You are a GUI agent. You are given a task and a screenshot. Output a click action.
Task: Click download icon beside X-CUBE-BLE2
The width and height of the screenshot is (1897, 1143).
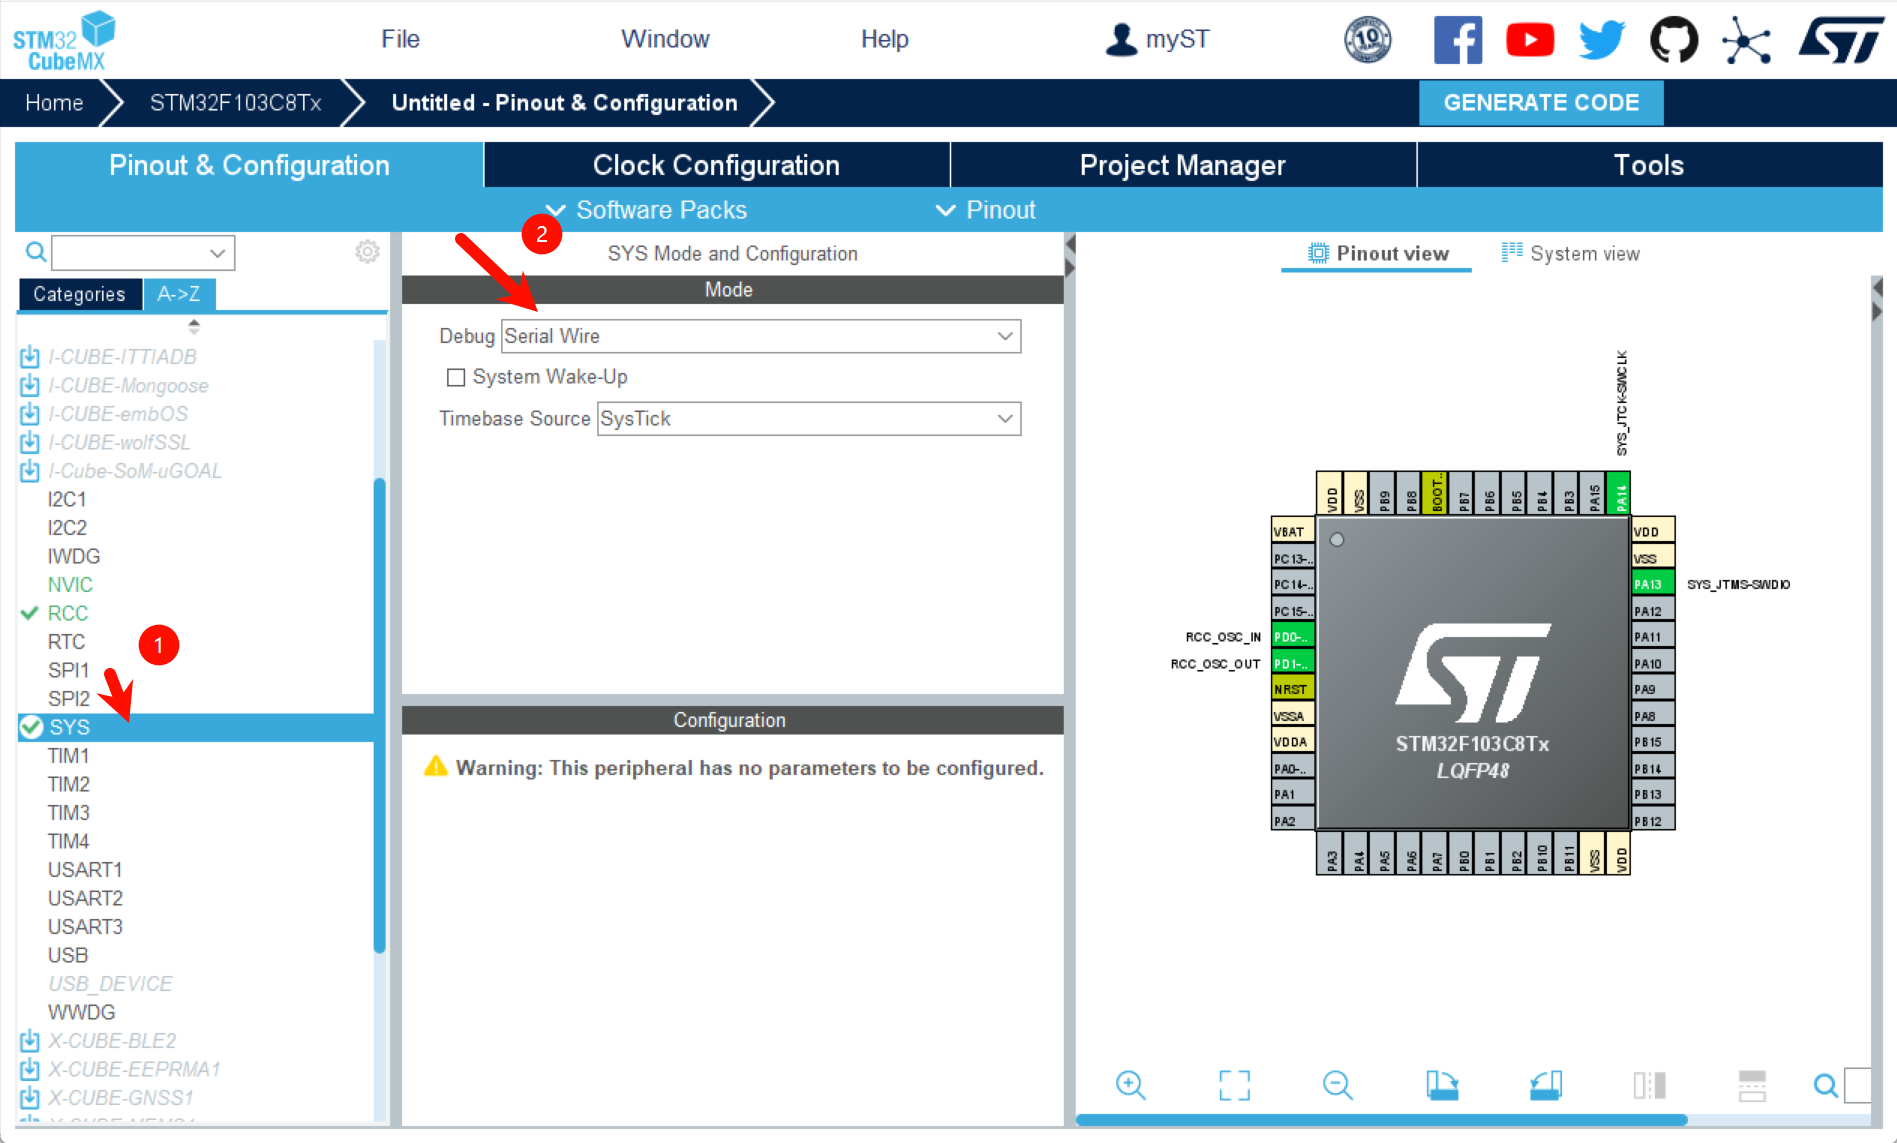[30, 1041]
